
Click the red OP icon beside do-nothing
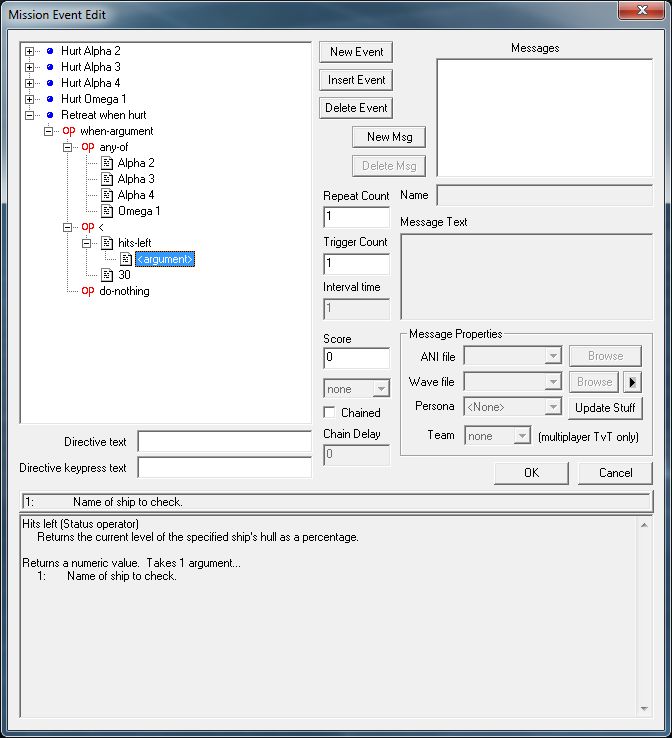[88, 291]
